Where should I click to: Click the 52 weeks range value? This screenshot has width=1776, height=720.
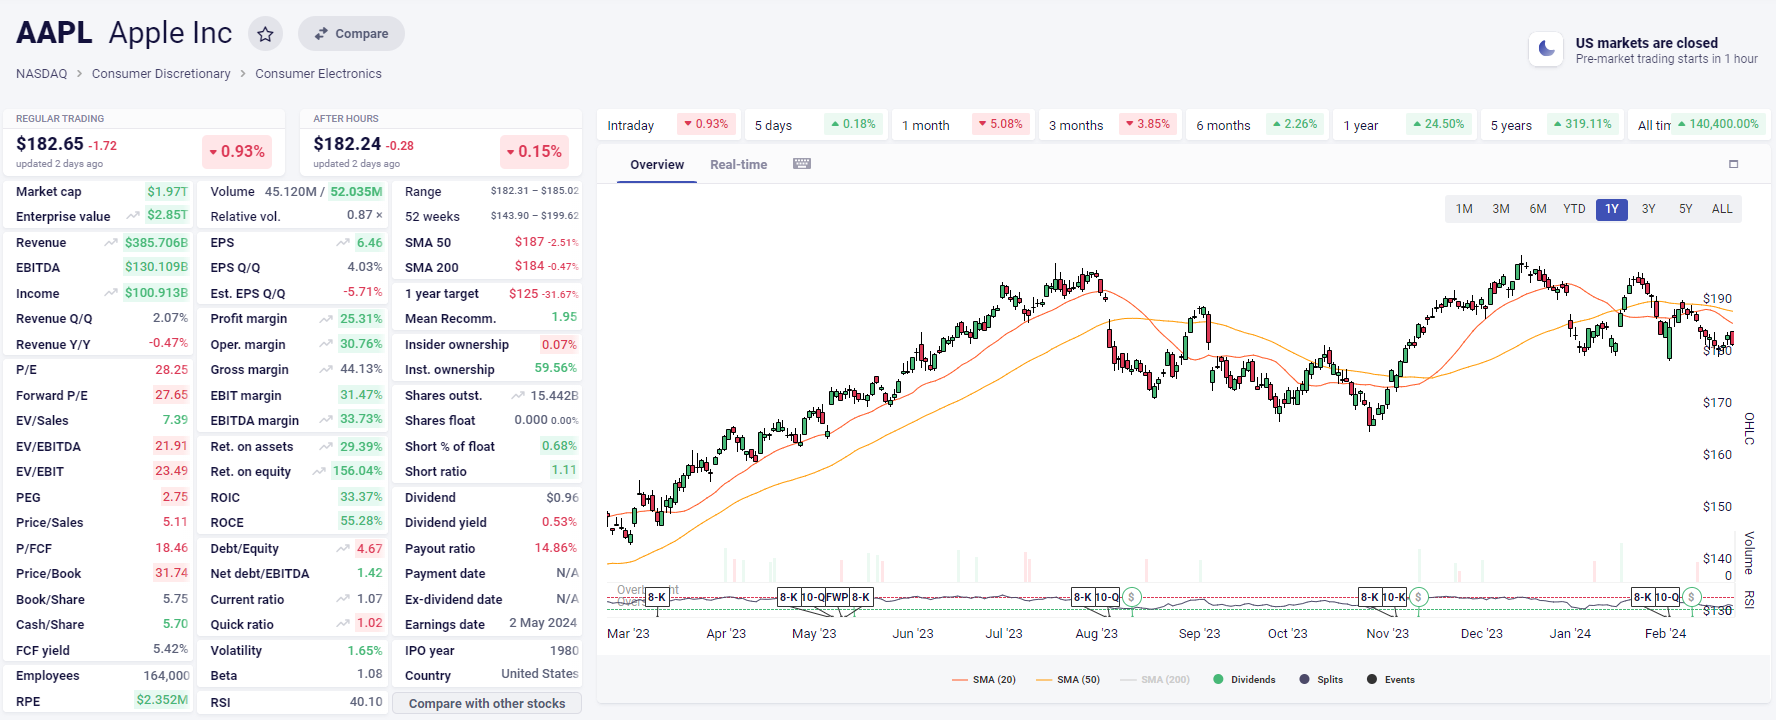pyautogui.click(x=534, y=216)
